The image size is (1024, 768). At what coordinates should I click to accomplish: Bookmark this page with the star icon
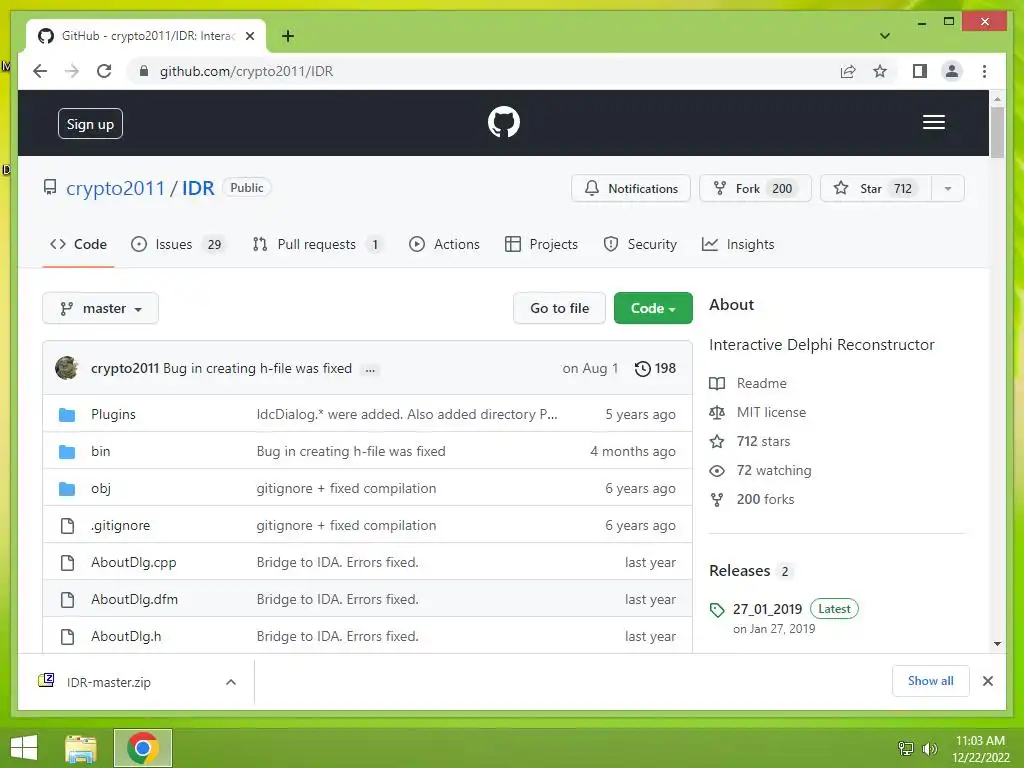tap(880, 71)
